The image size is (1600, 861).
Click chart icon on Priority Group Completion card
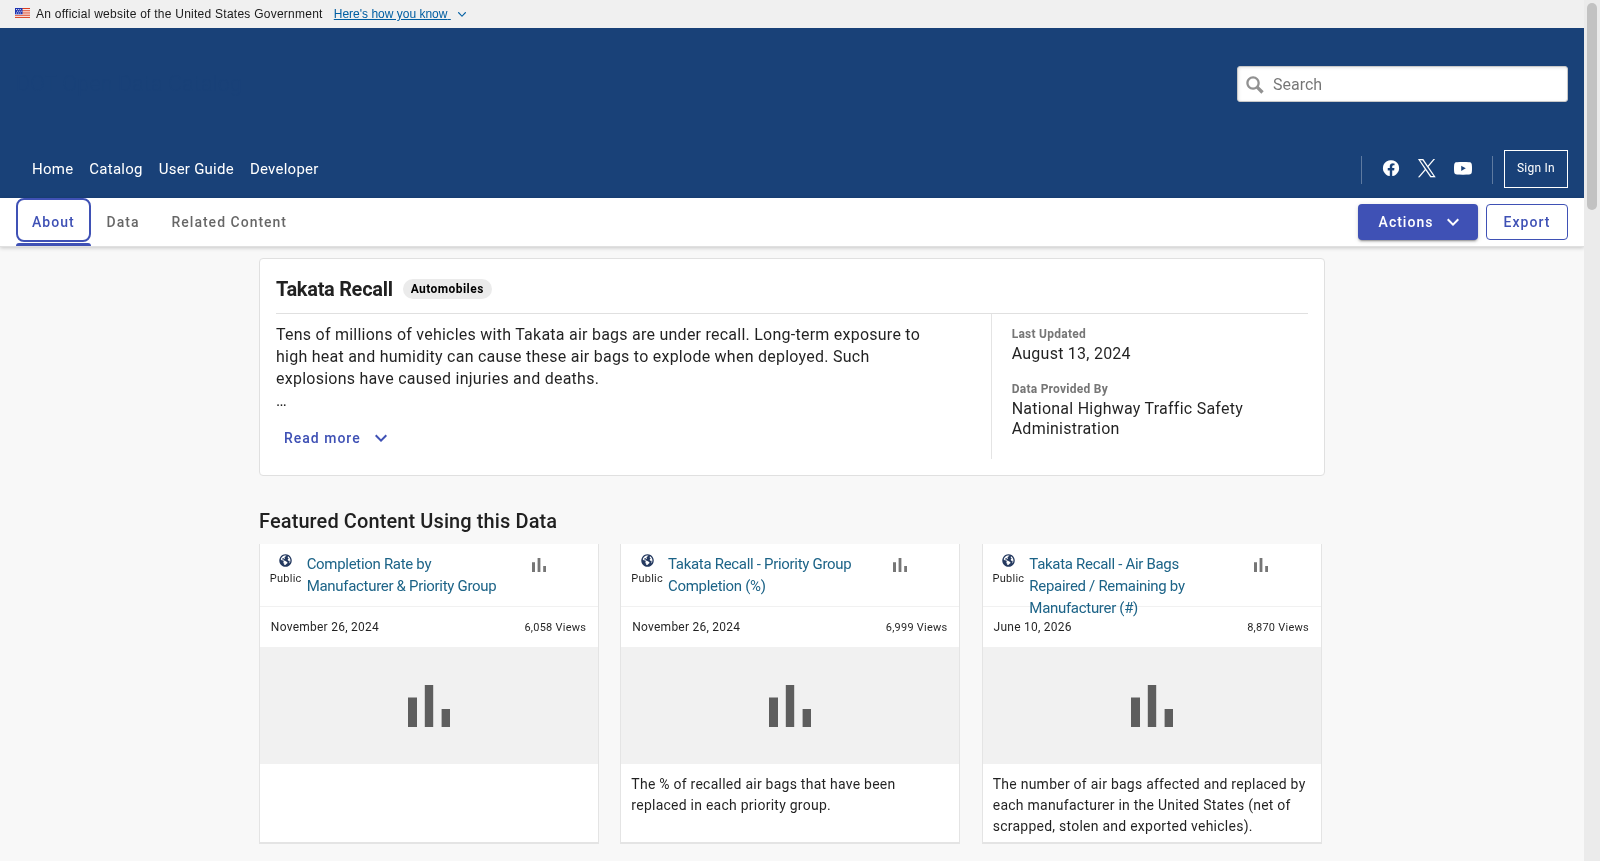[x=900, y=565]
